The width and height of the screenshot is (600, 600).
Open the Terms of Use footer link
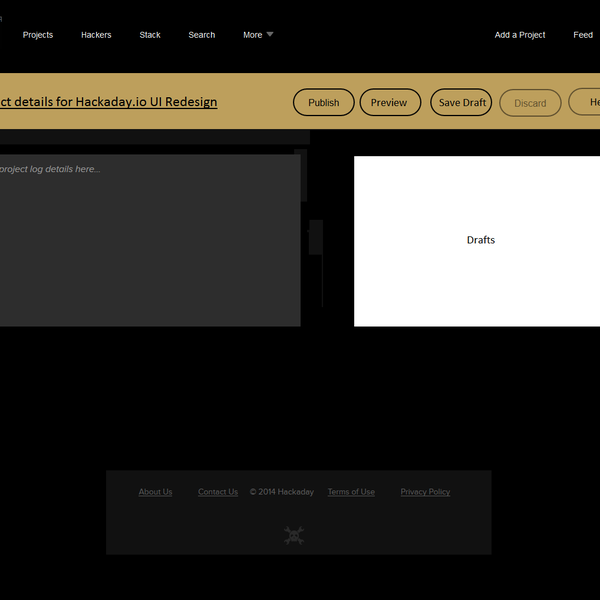(351, 492)
